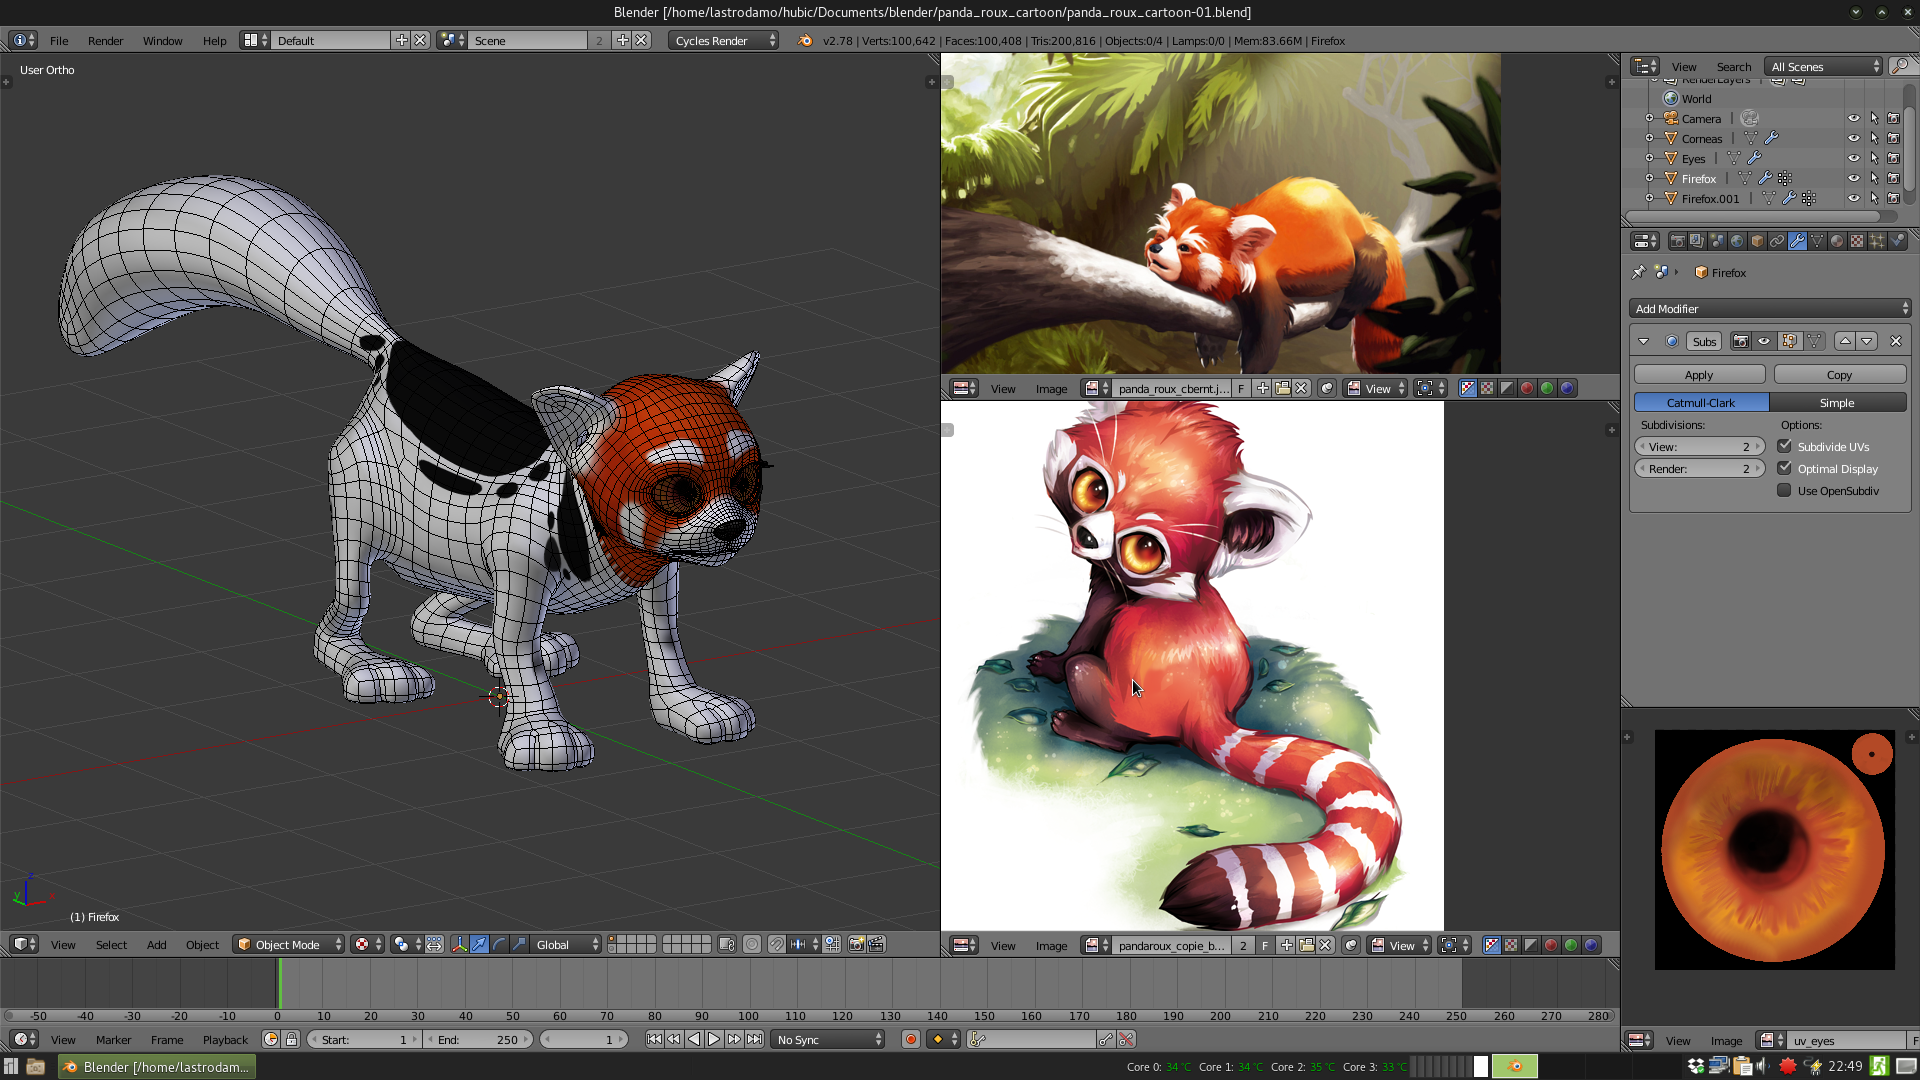
Task: Open the No Sync playback dropdown
Action: point(828,1039)
